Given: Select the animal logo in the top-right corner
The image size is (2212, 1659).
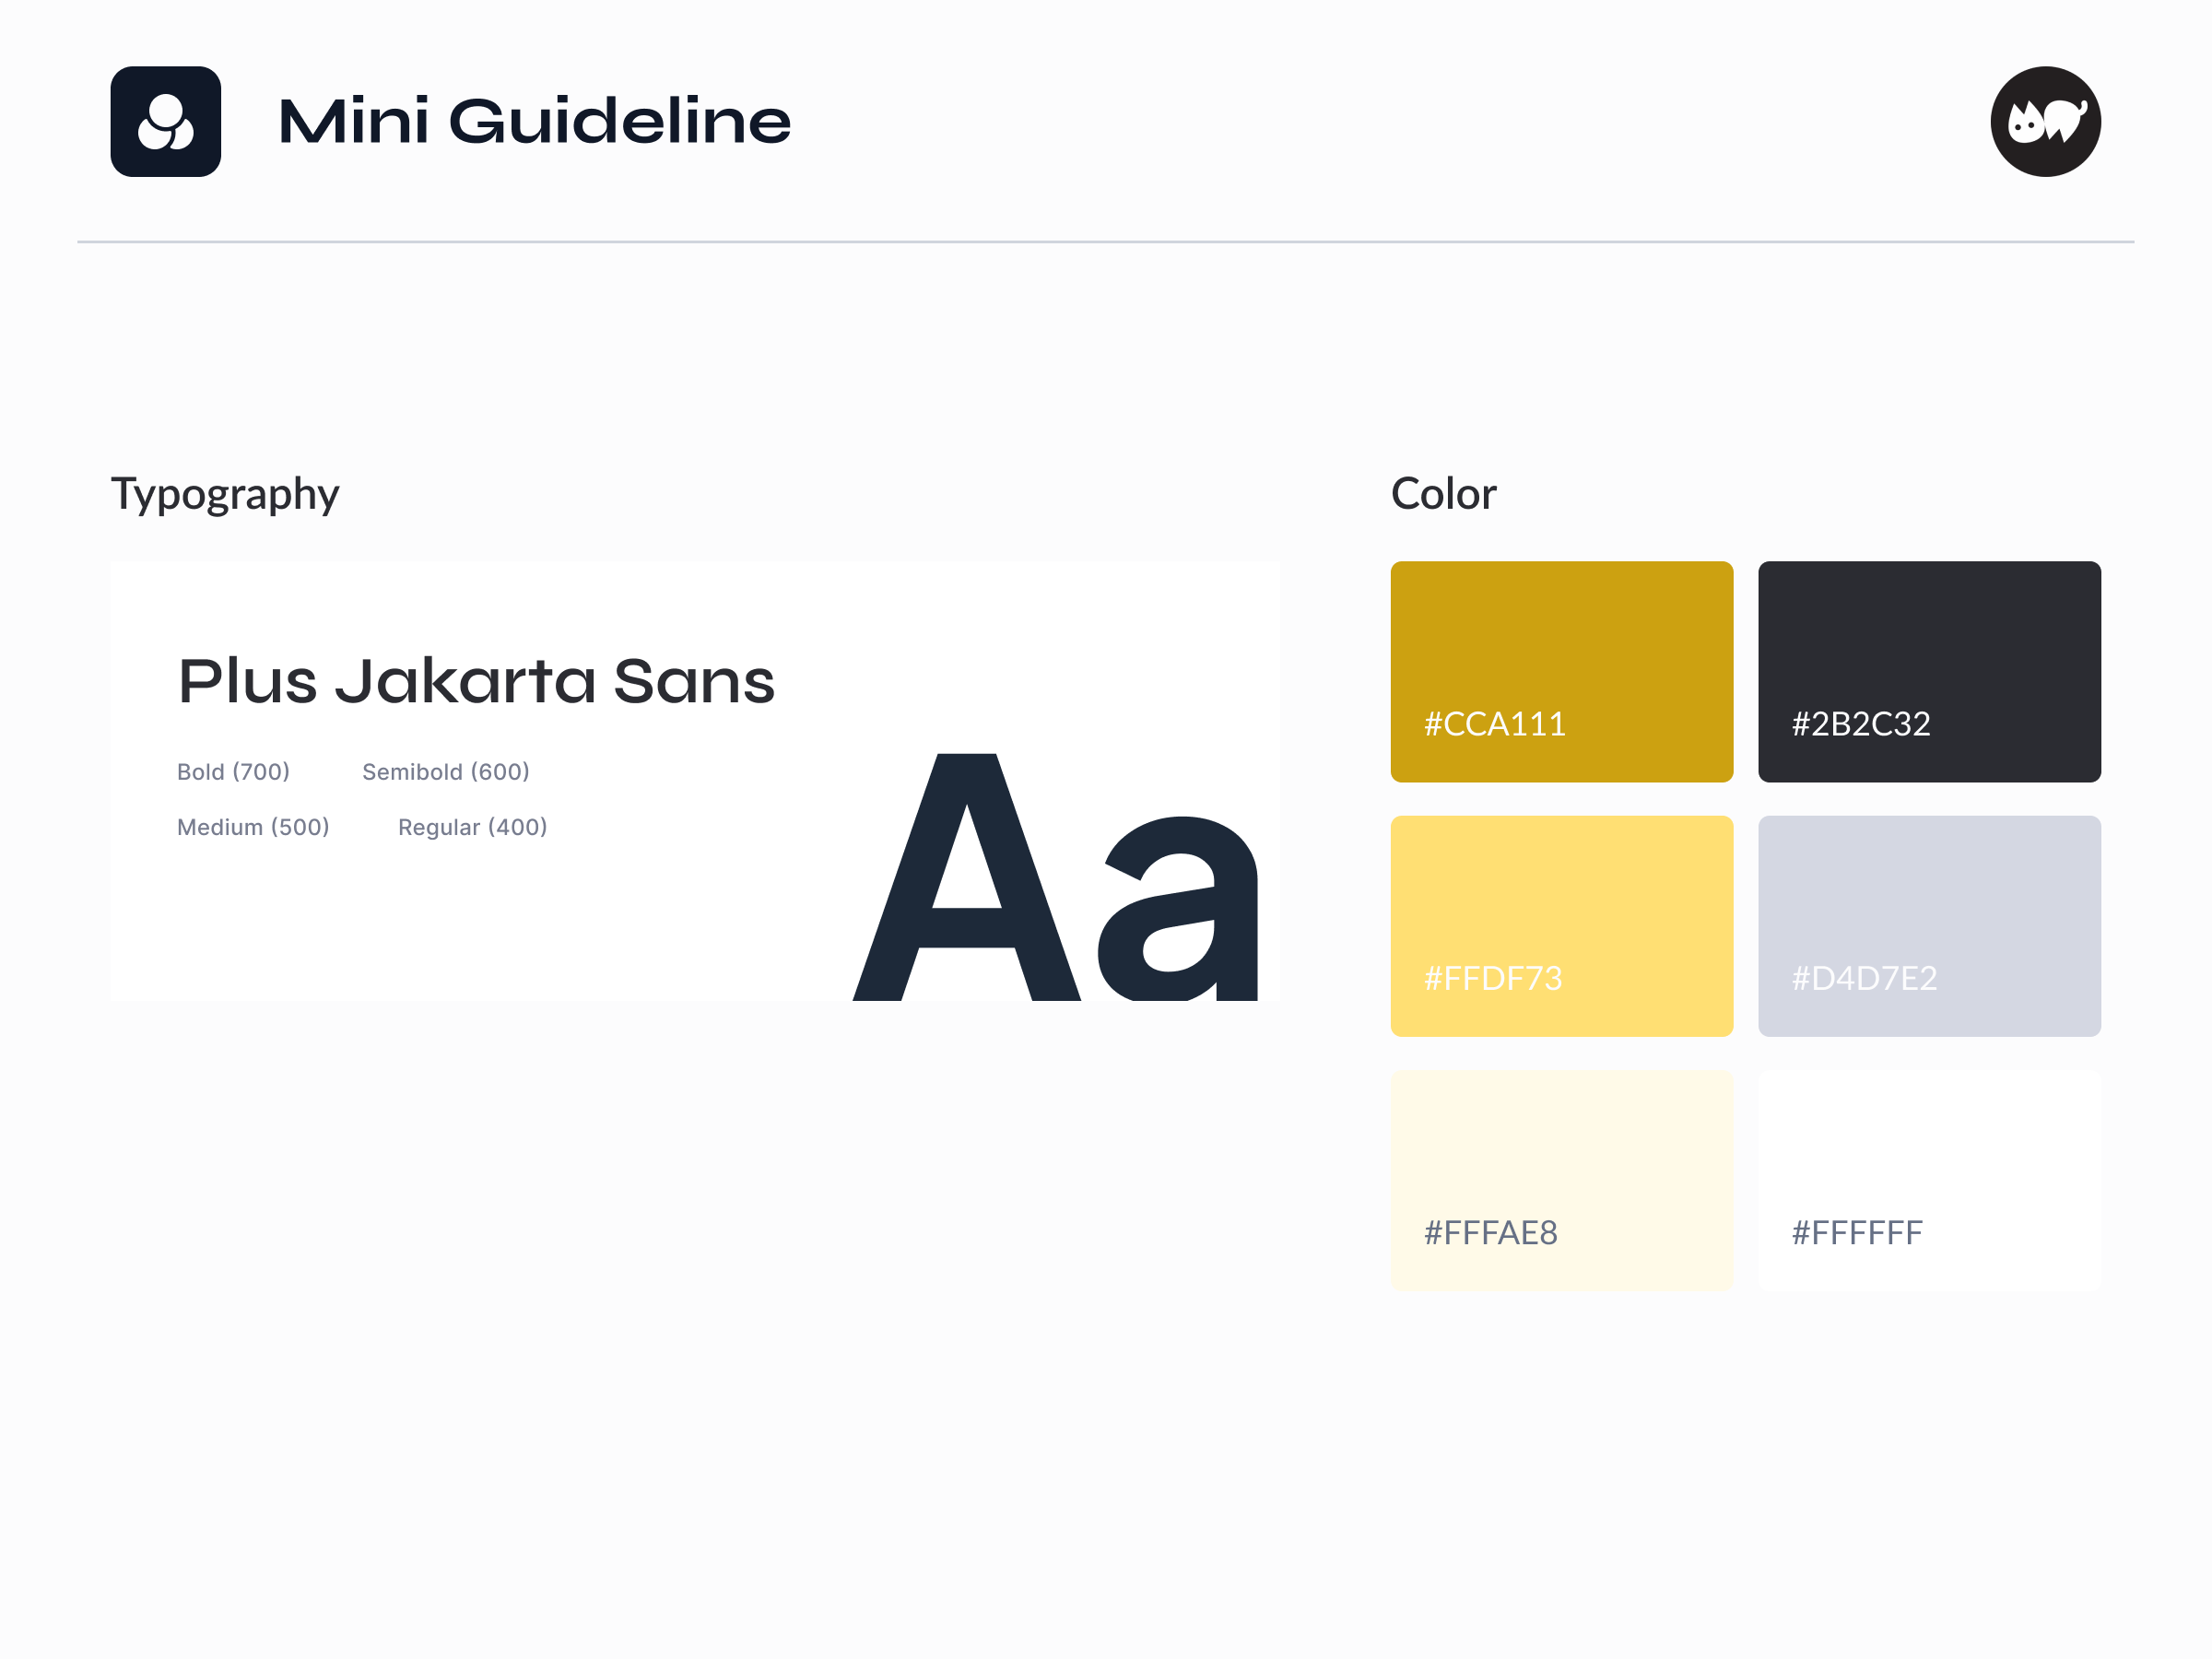Looking at the screenshot, I should [2045, 120].
